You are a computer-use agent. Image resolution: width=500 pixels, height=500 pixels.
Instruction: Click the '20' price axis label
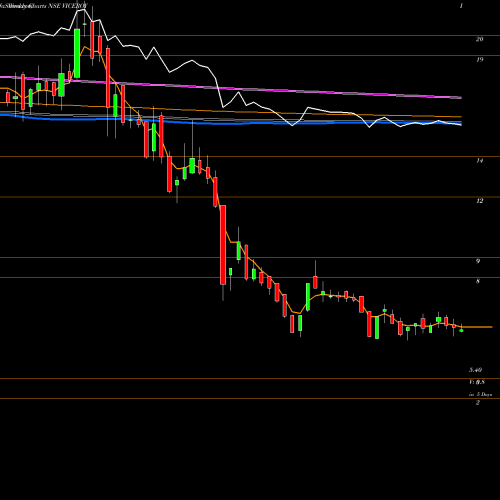[479, 39]
